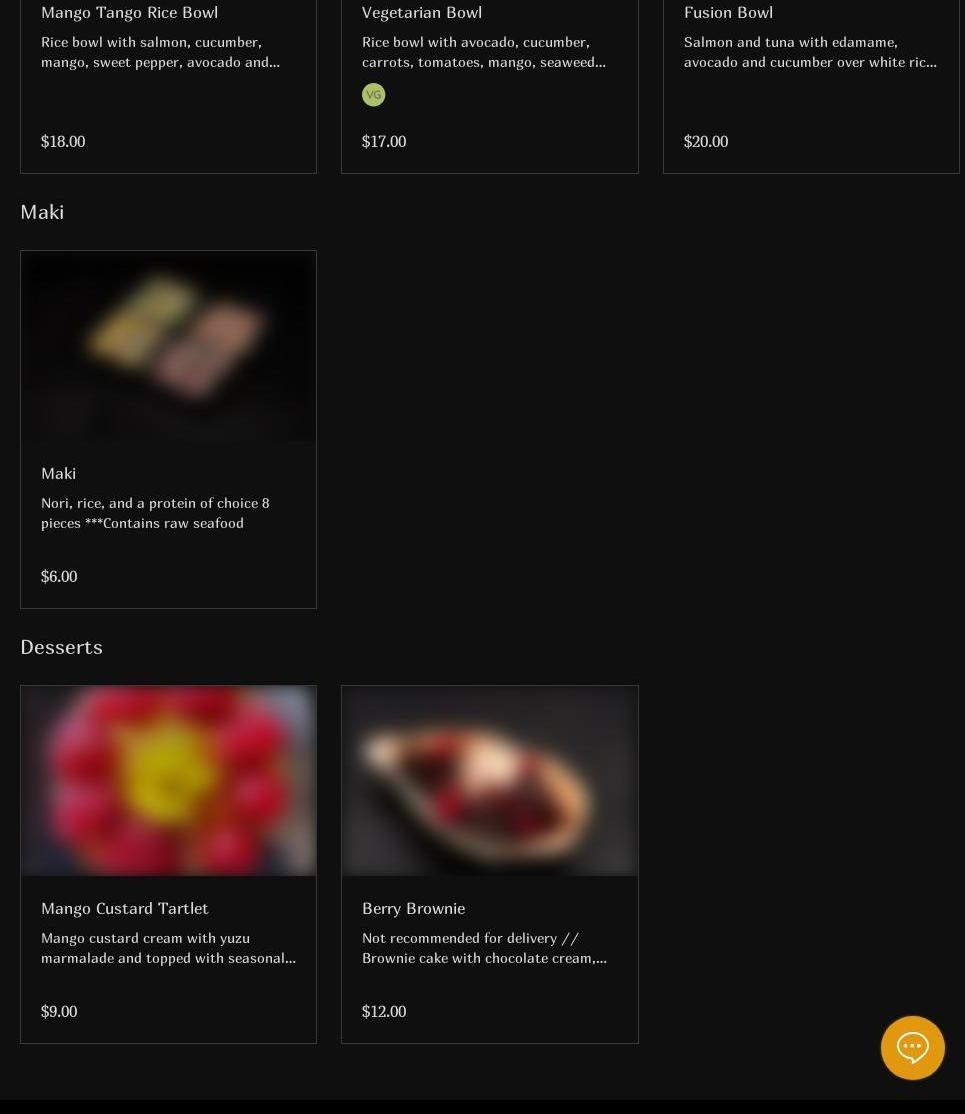
Task: Click the $18.00 Mango Tango price
Action: click(x=63, y=141)
